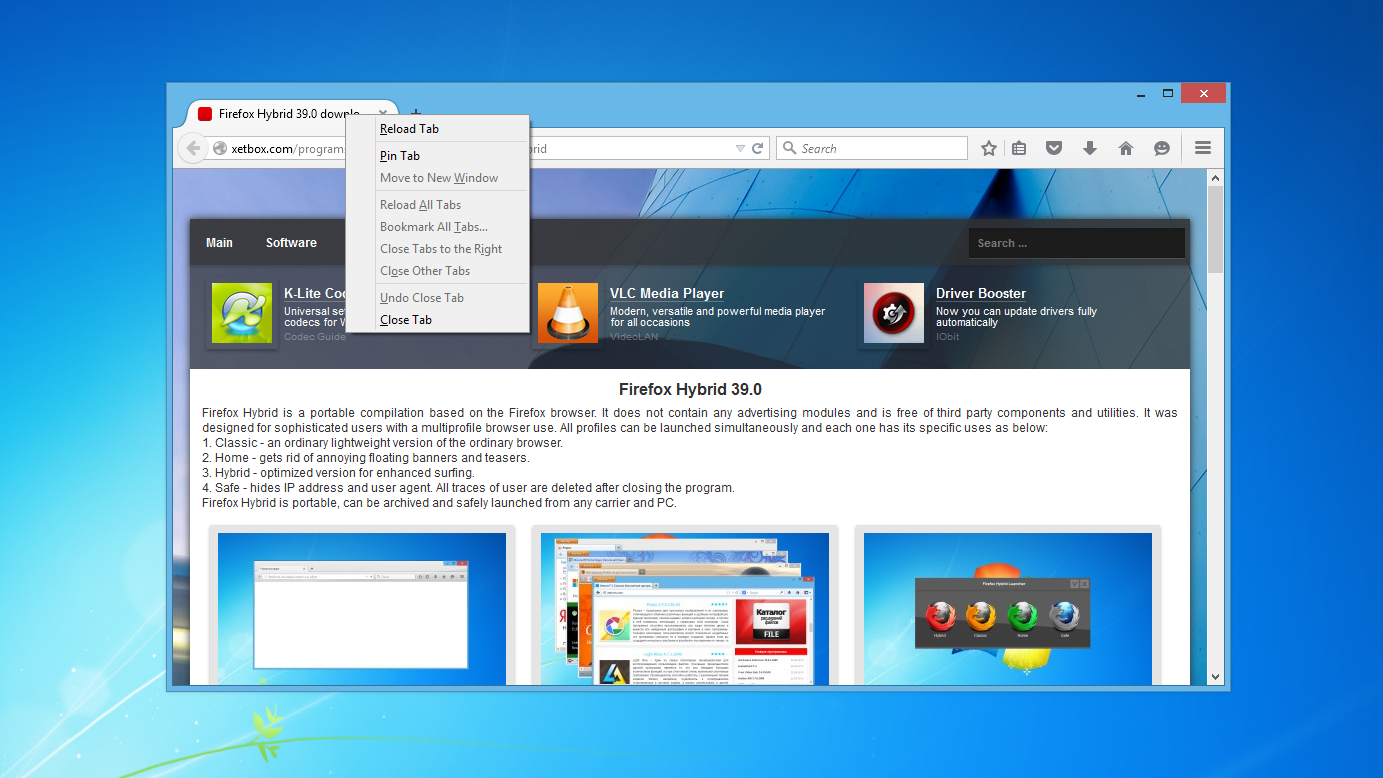Select Close Tab menu entry
The height and width of the screenshot is (778, 1383).
[x=406, y=320]
